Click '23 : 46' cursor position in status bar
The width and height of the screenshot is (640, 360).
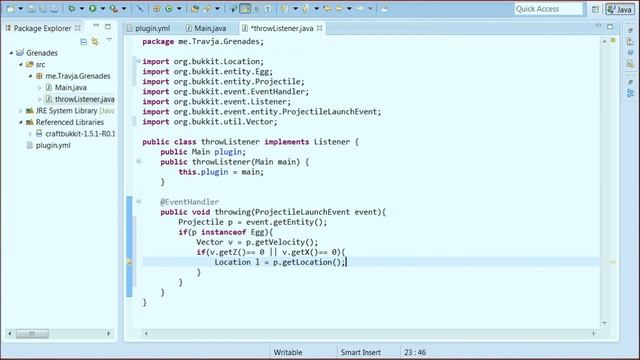click(415, 352)
